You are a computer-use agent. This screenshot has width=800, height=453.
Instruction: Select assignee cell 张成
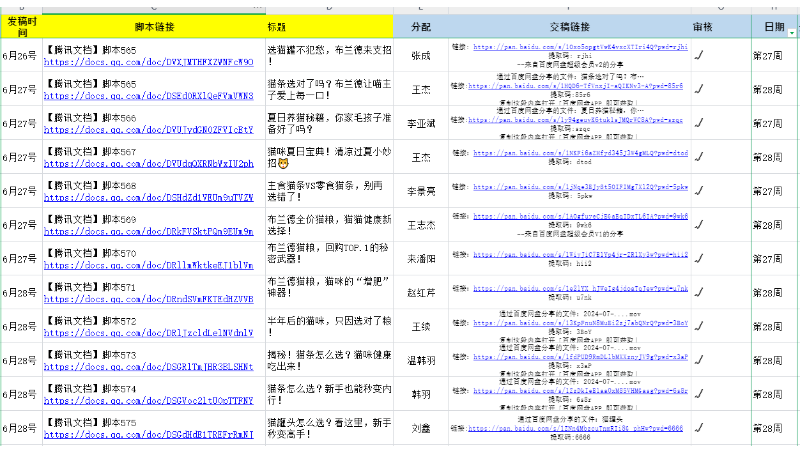pyautogui.click(x=421, y=56)
